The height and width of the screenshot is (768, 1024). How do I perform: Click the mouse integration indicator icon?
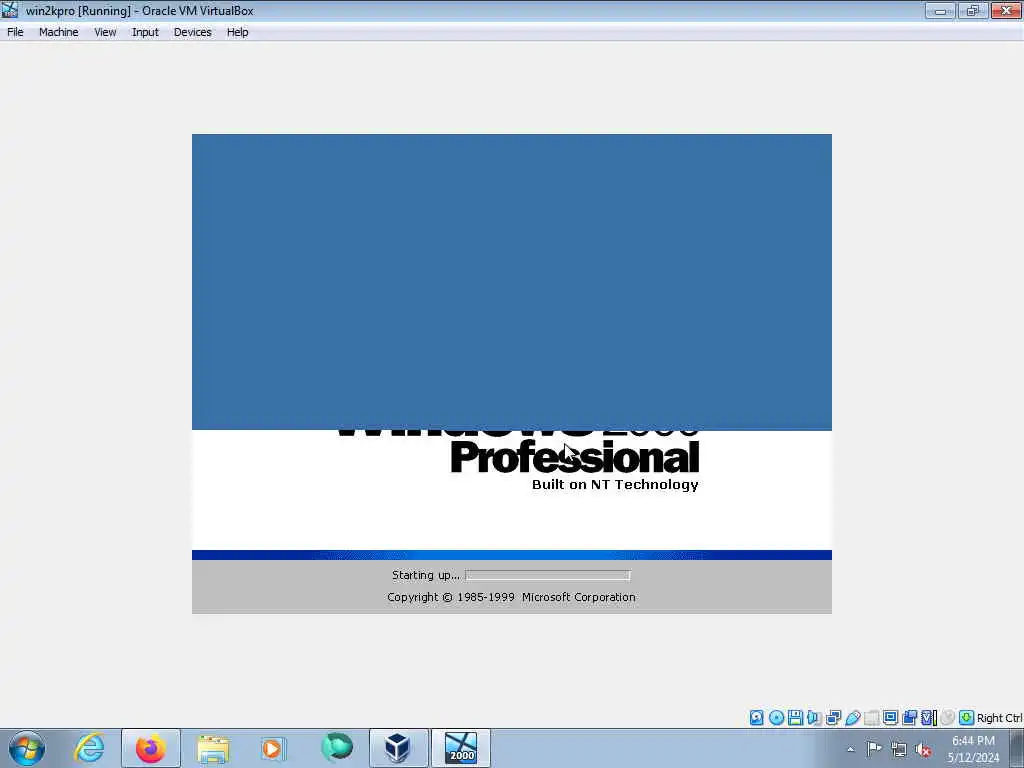[x=948, y=718]
